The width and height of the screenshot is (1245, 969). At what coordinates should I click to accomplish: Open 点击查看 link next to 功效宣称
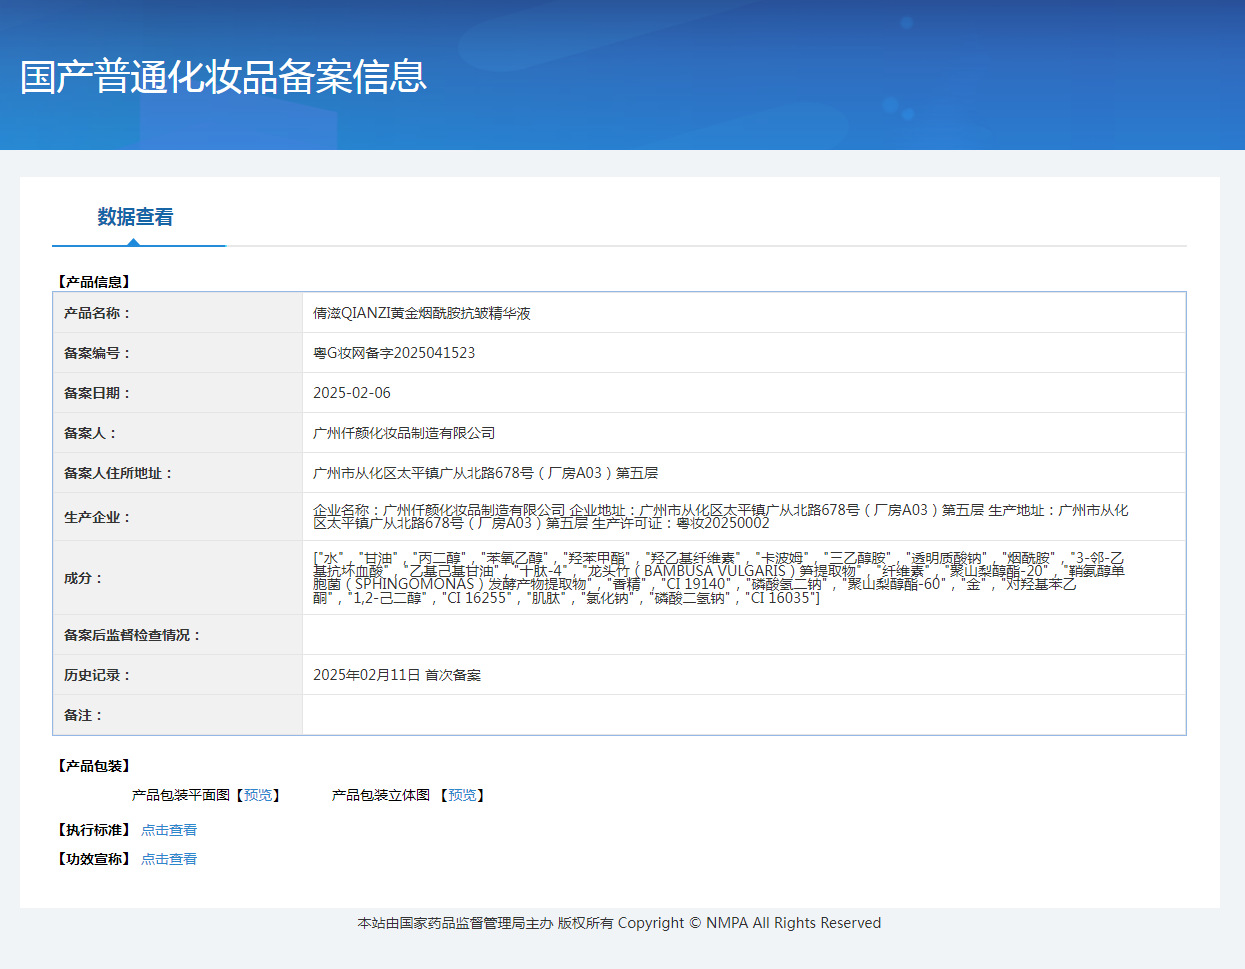pyautogui.click(x=169, y=859)
